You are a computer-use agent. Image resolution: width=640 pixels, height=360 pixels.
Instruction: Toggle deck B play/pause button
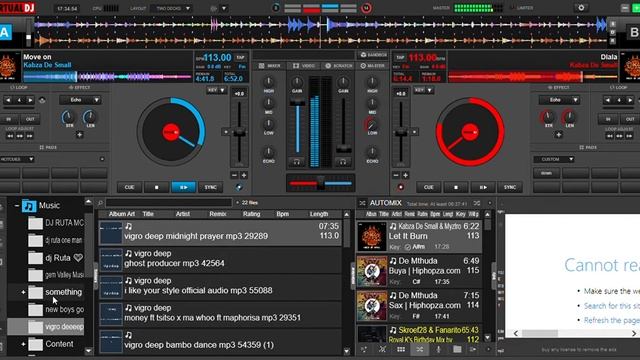pos(483,187)
